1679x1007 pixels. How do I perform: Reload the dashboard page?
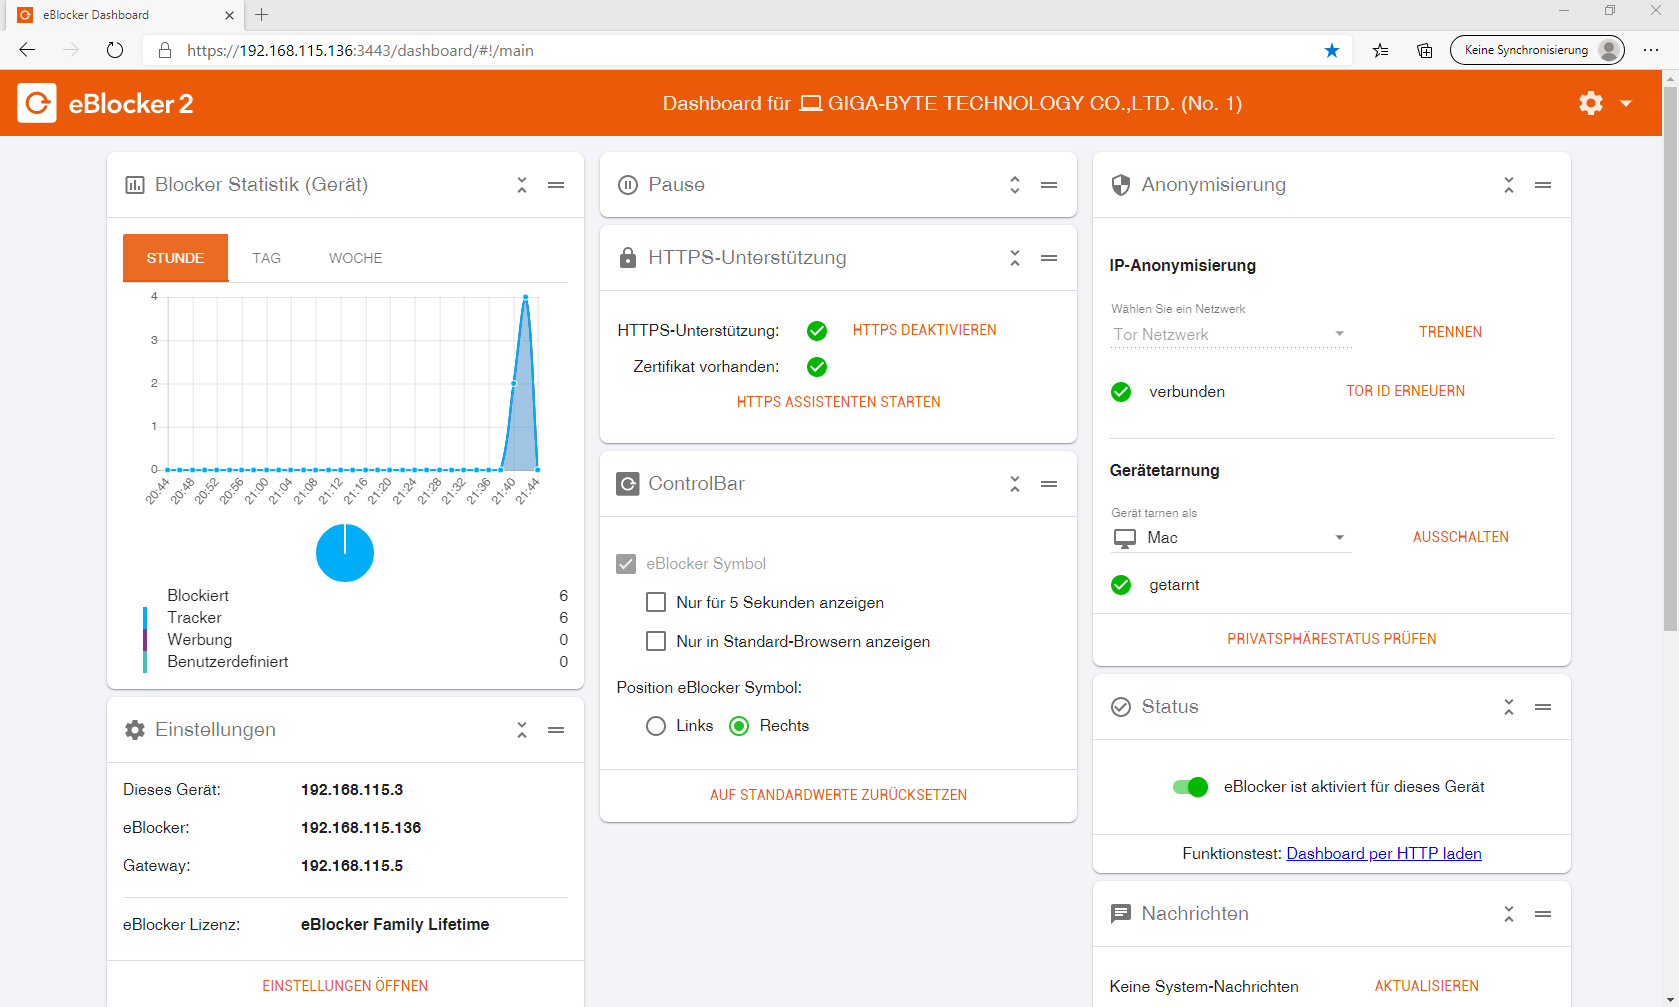tap(115, 50)
